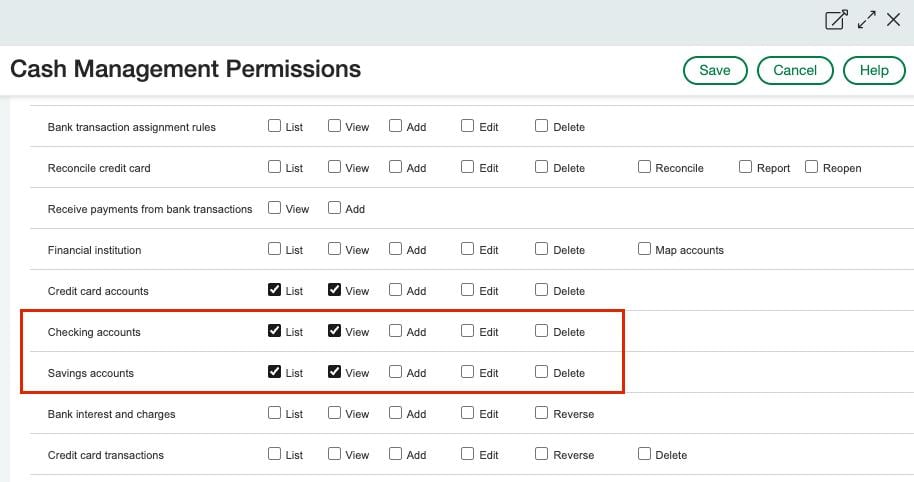This screenshot has height=482, width=914.
Task: Enable List for Bank transaction assignment rules
Action: (x=274, y=126)
